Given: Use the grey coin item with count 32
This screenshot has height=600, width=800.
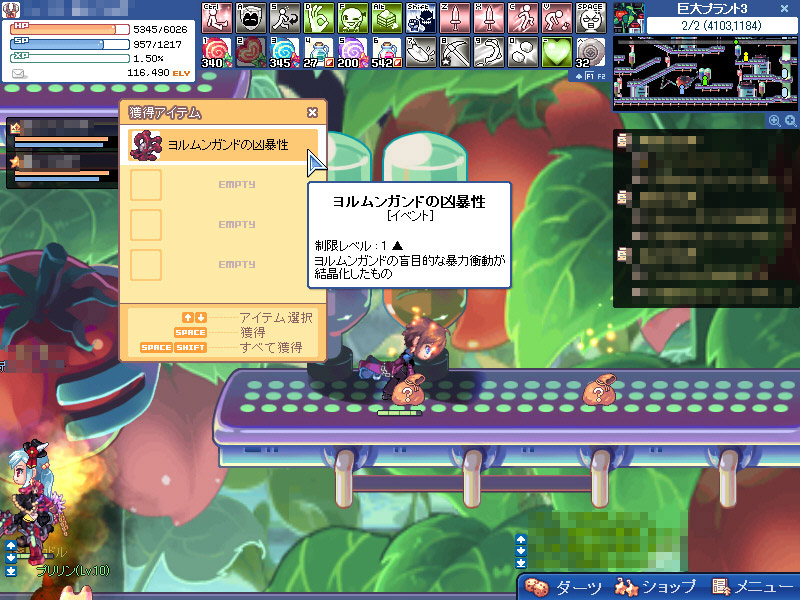Looking at the screenshot, I should click(591, 52).
